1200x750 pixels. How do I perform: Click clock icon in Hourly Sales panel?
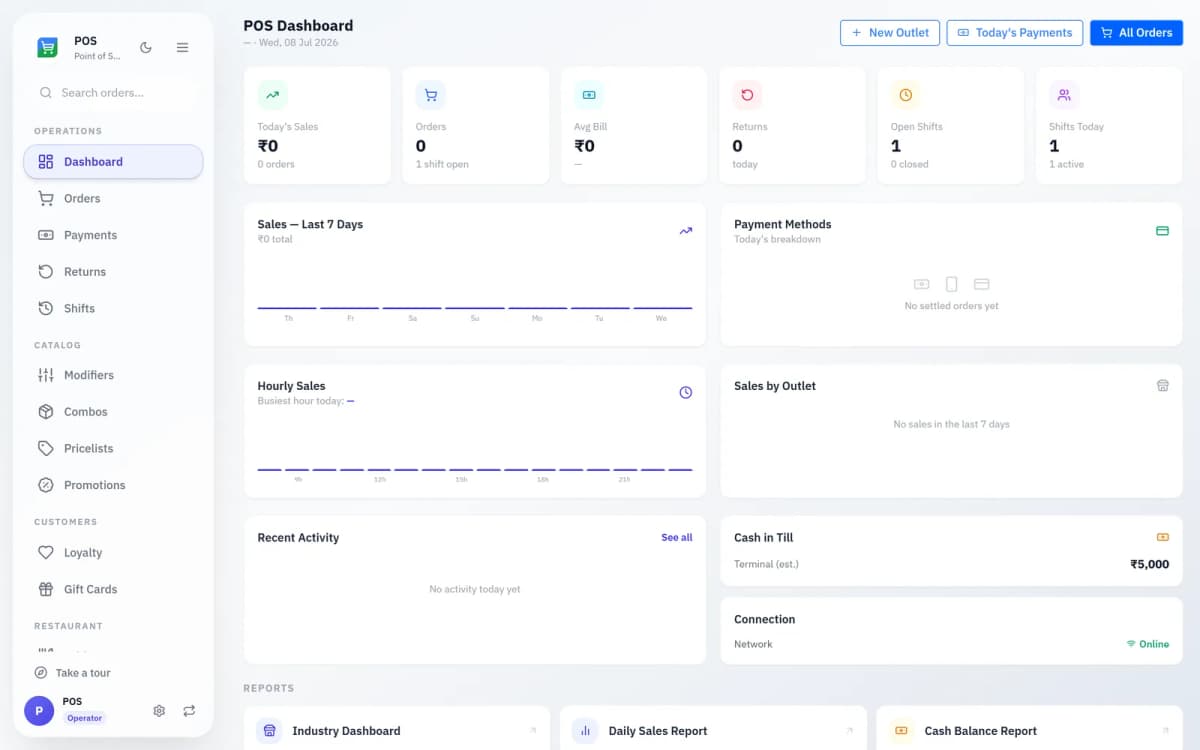point(686,392)
